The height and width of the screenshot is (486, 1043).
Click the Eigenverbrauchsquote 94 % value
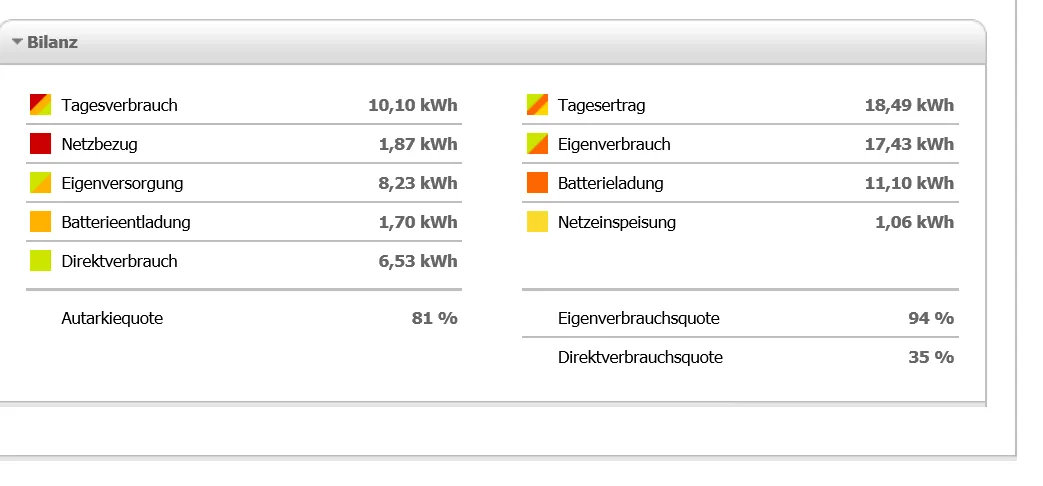coord(931,318)
